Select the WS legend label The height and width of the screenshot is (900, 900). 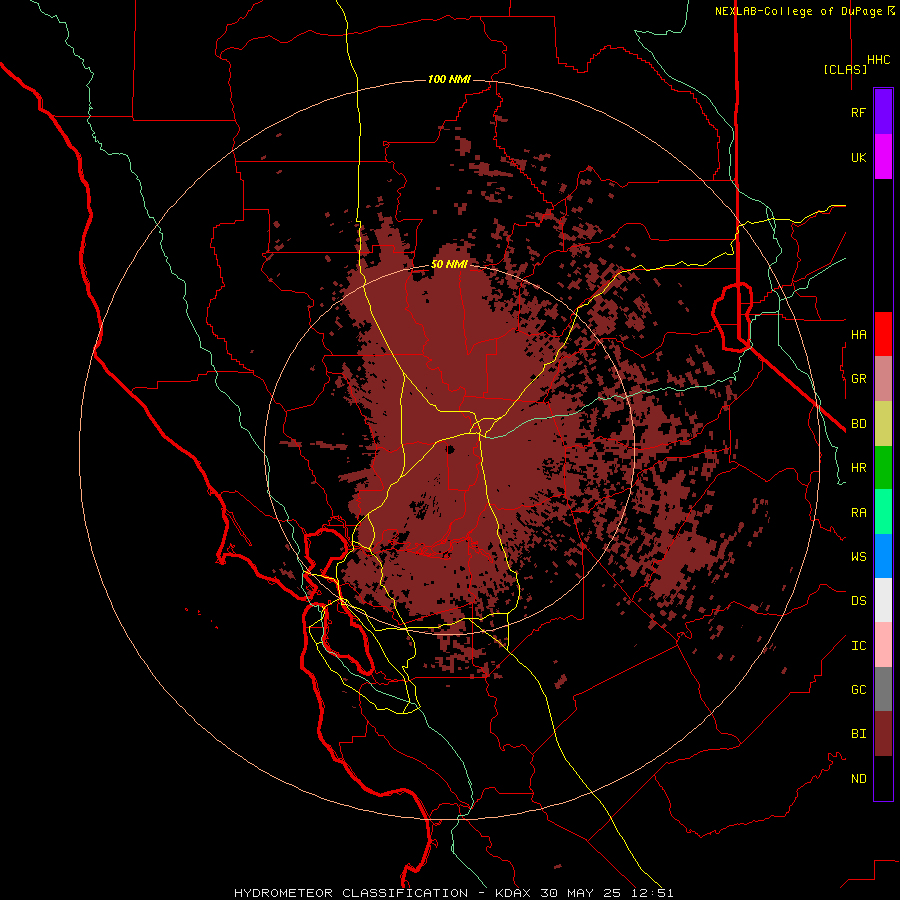(858, 556)
